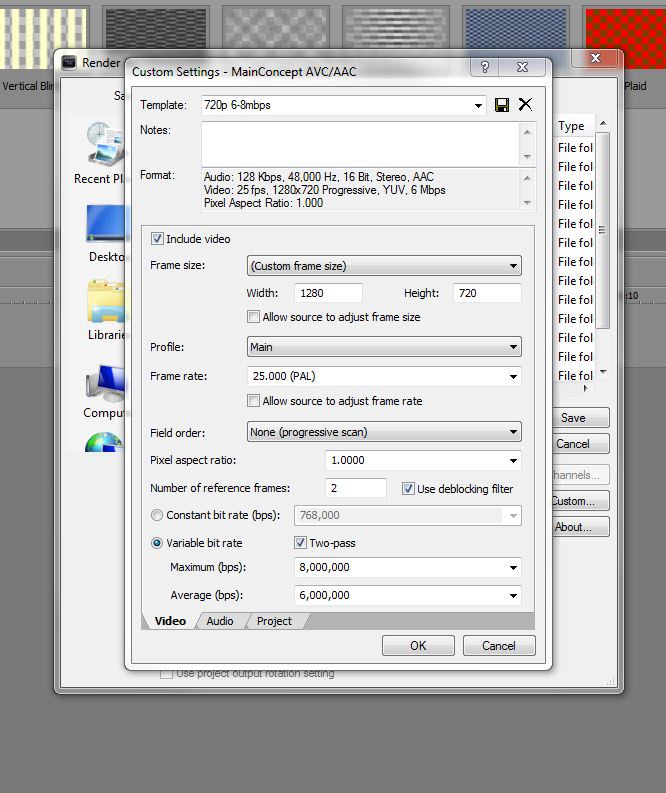Expand the Profile dropdown
This screenshot has height=793, width=666.
(x=384, y=347)
